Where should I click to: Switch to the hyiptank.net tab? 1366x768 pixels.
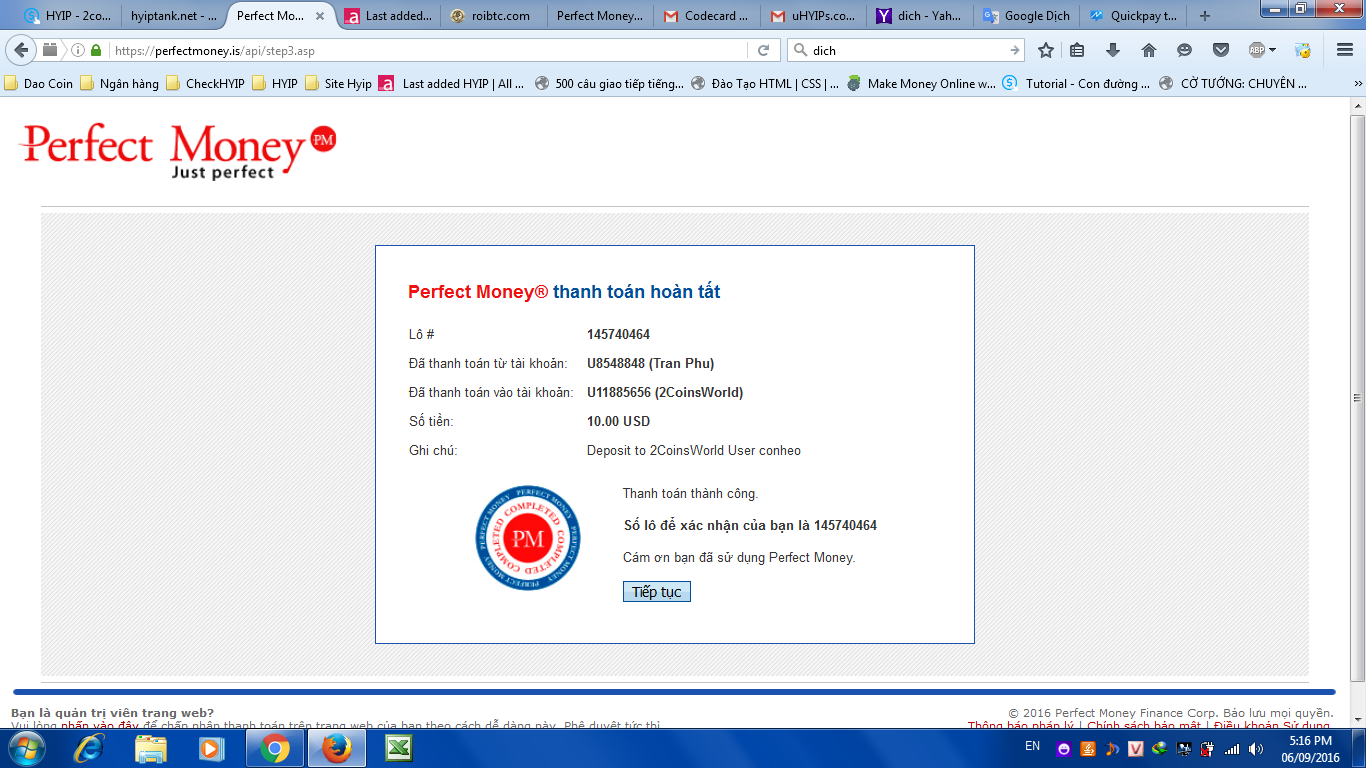pos(174,16)
